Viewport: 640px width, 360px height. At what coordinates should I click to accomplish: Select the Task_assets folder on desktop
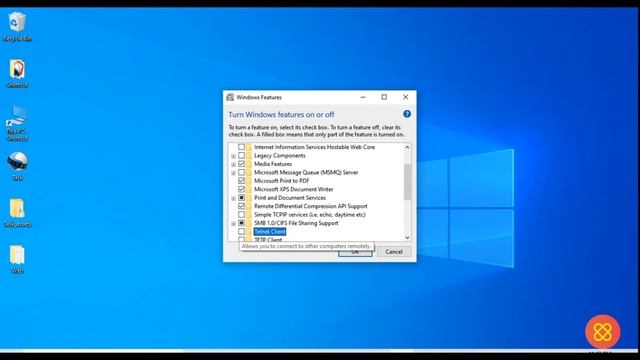tap(17, 212)
